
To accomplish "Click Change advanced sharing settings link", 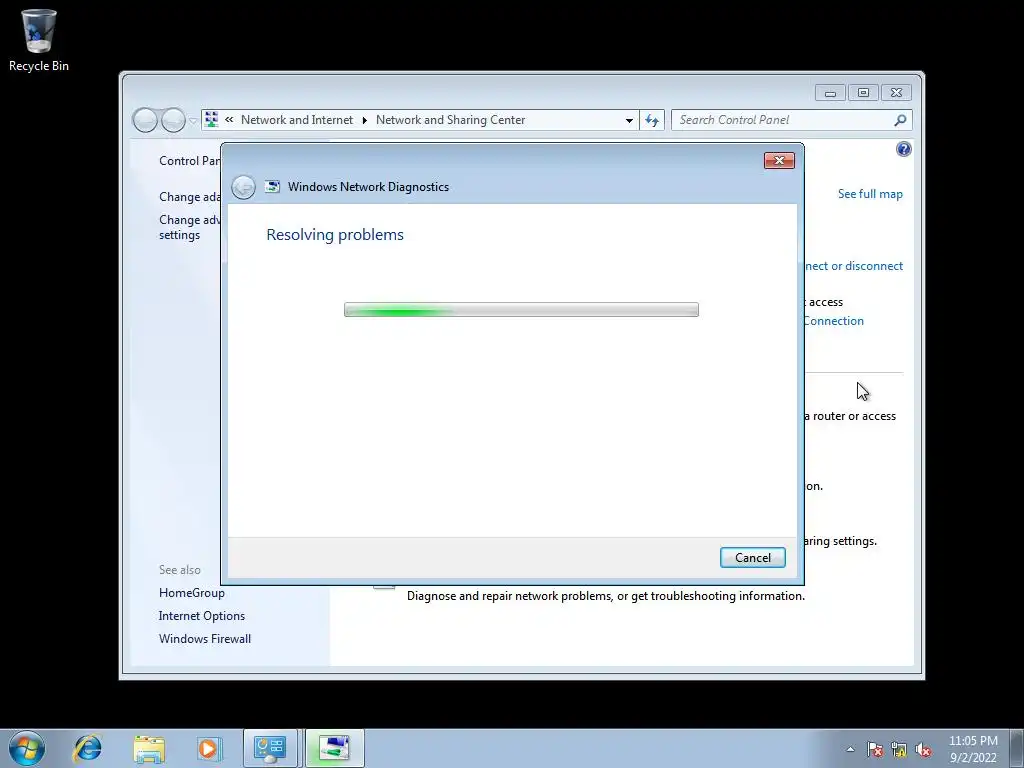I will [x=189, y=227].
